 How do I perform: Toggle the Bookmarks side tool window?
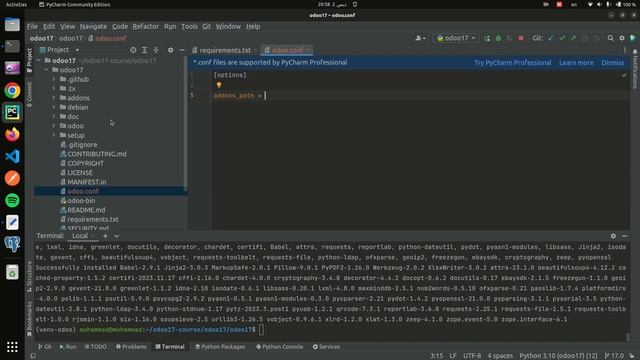pos(29,319)
